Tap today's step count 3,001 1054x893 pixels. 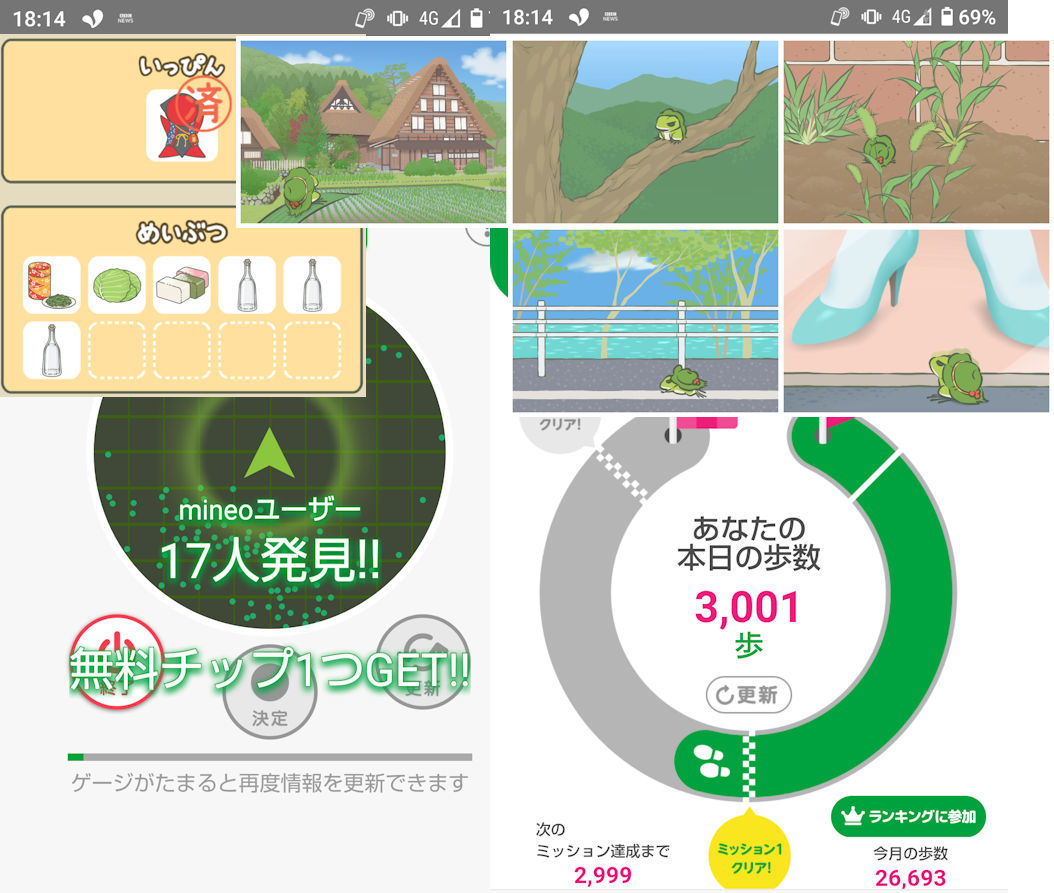[747, 607]
